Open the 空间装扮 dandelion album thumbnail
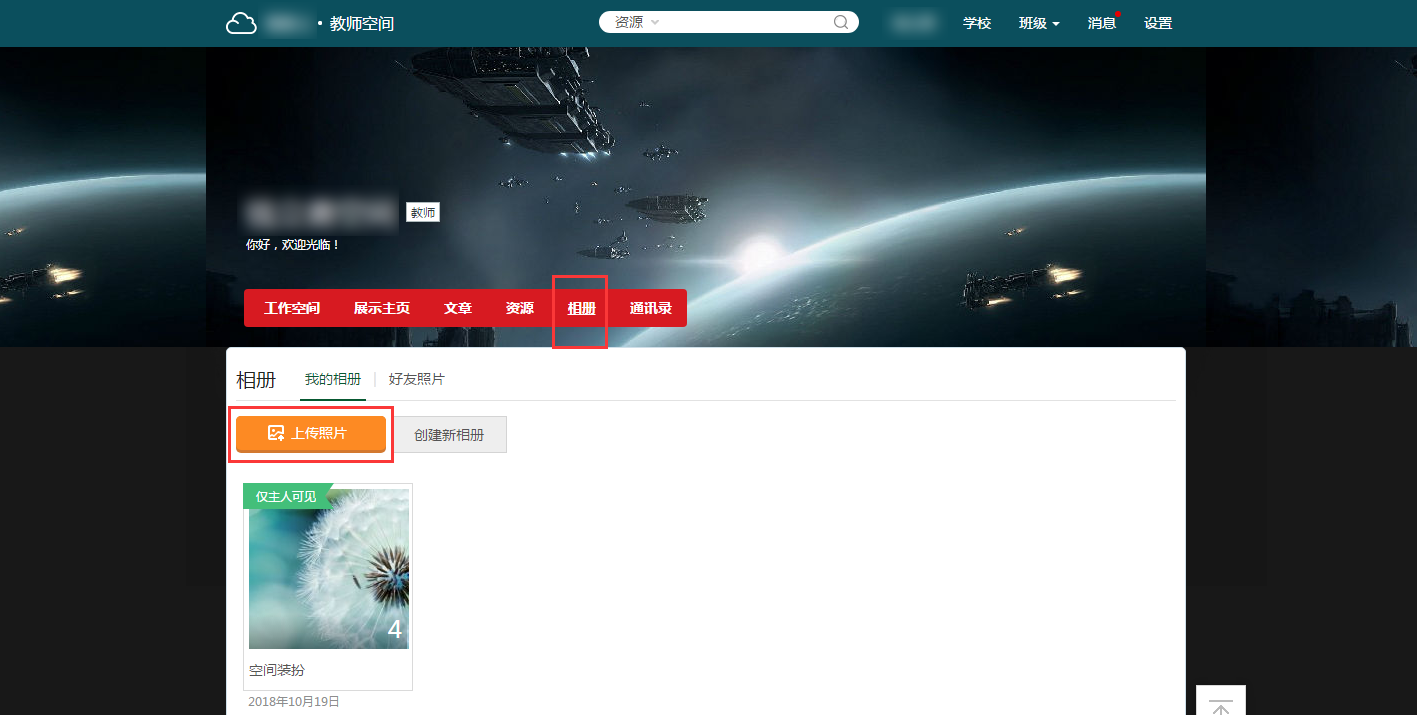This screenshot has width=1417, height=715. point(329,568)
